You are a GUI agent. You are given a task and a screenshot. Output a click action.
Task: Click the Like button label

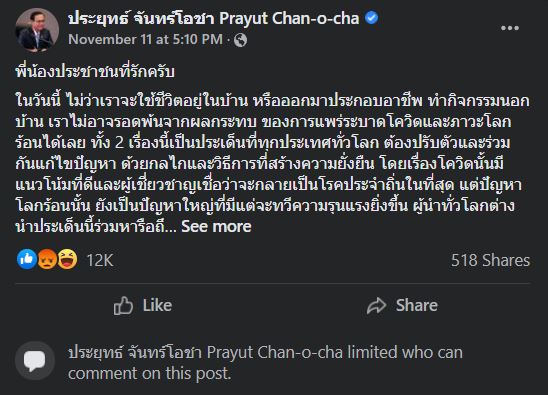tap(157, 305)
